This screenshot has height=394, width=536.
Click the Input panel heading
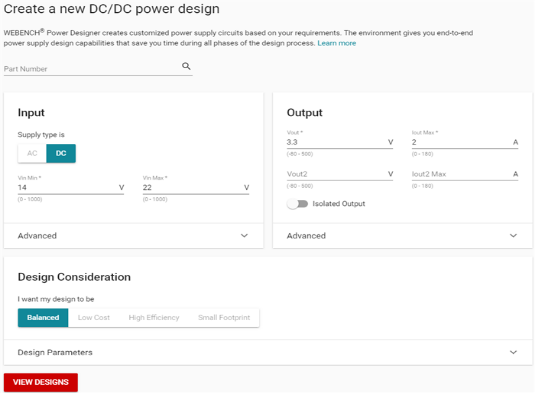[x=31, y=112]
